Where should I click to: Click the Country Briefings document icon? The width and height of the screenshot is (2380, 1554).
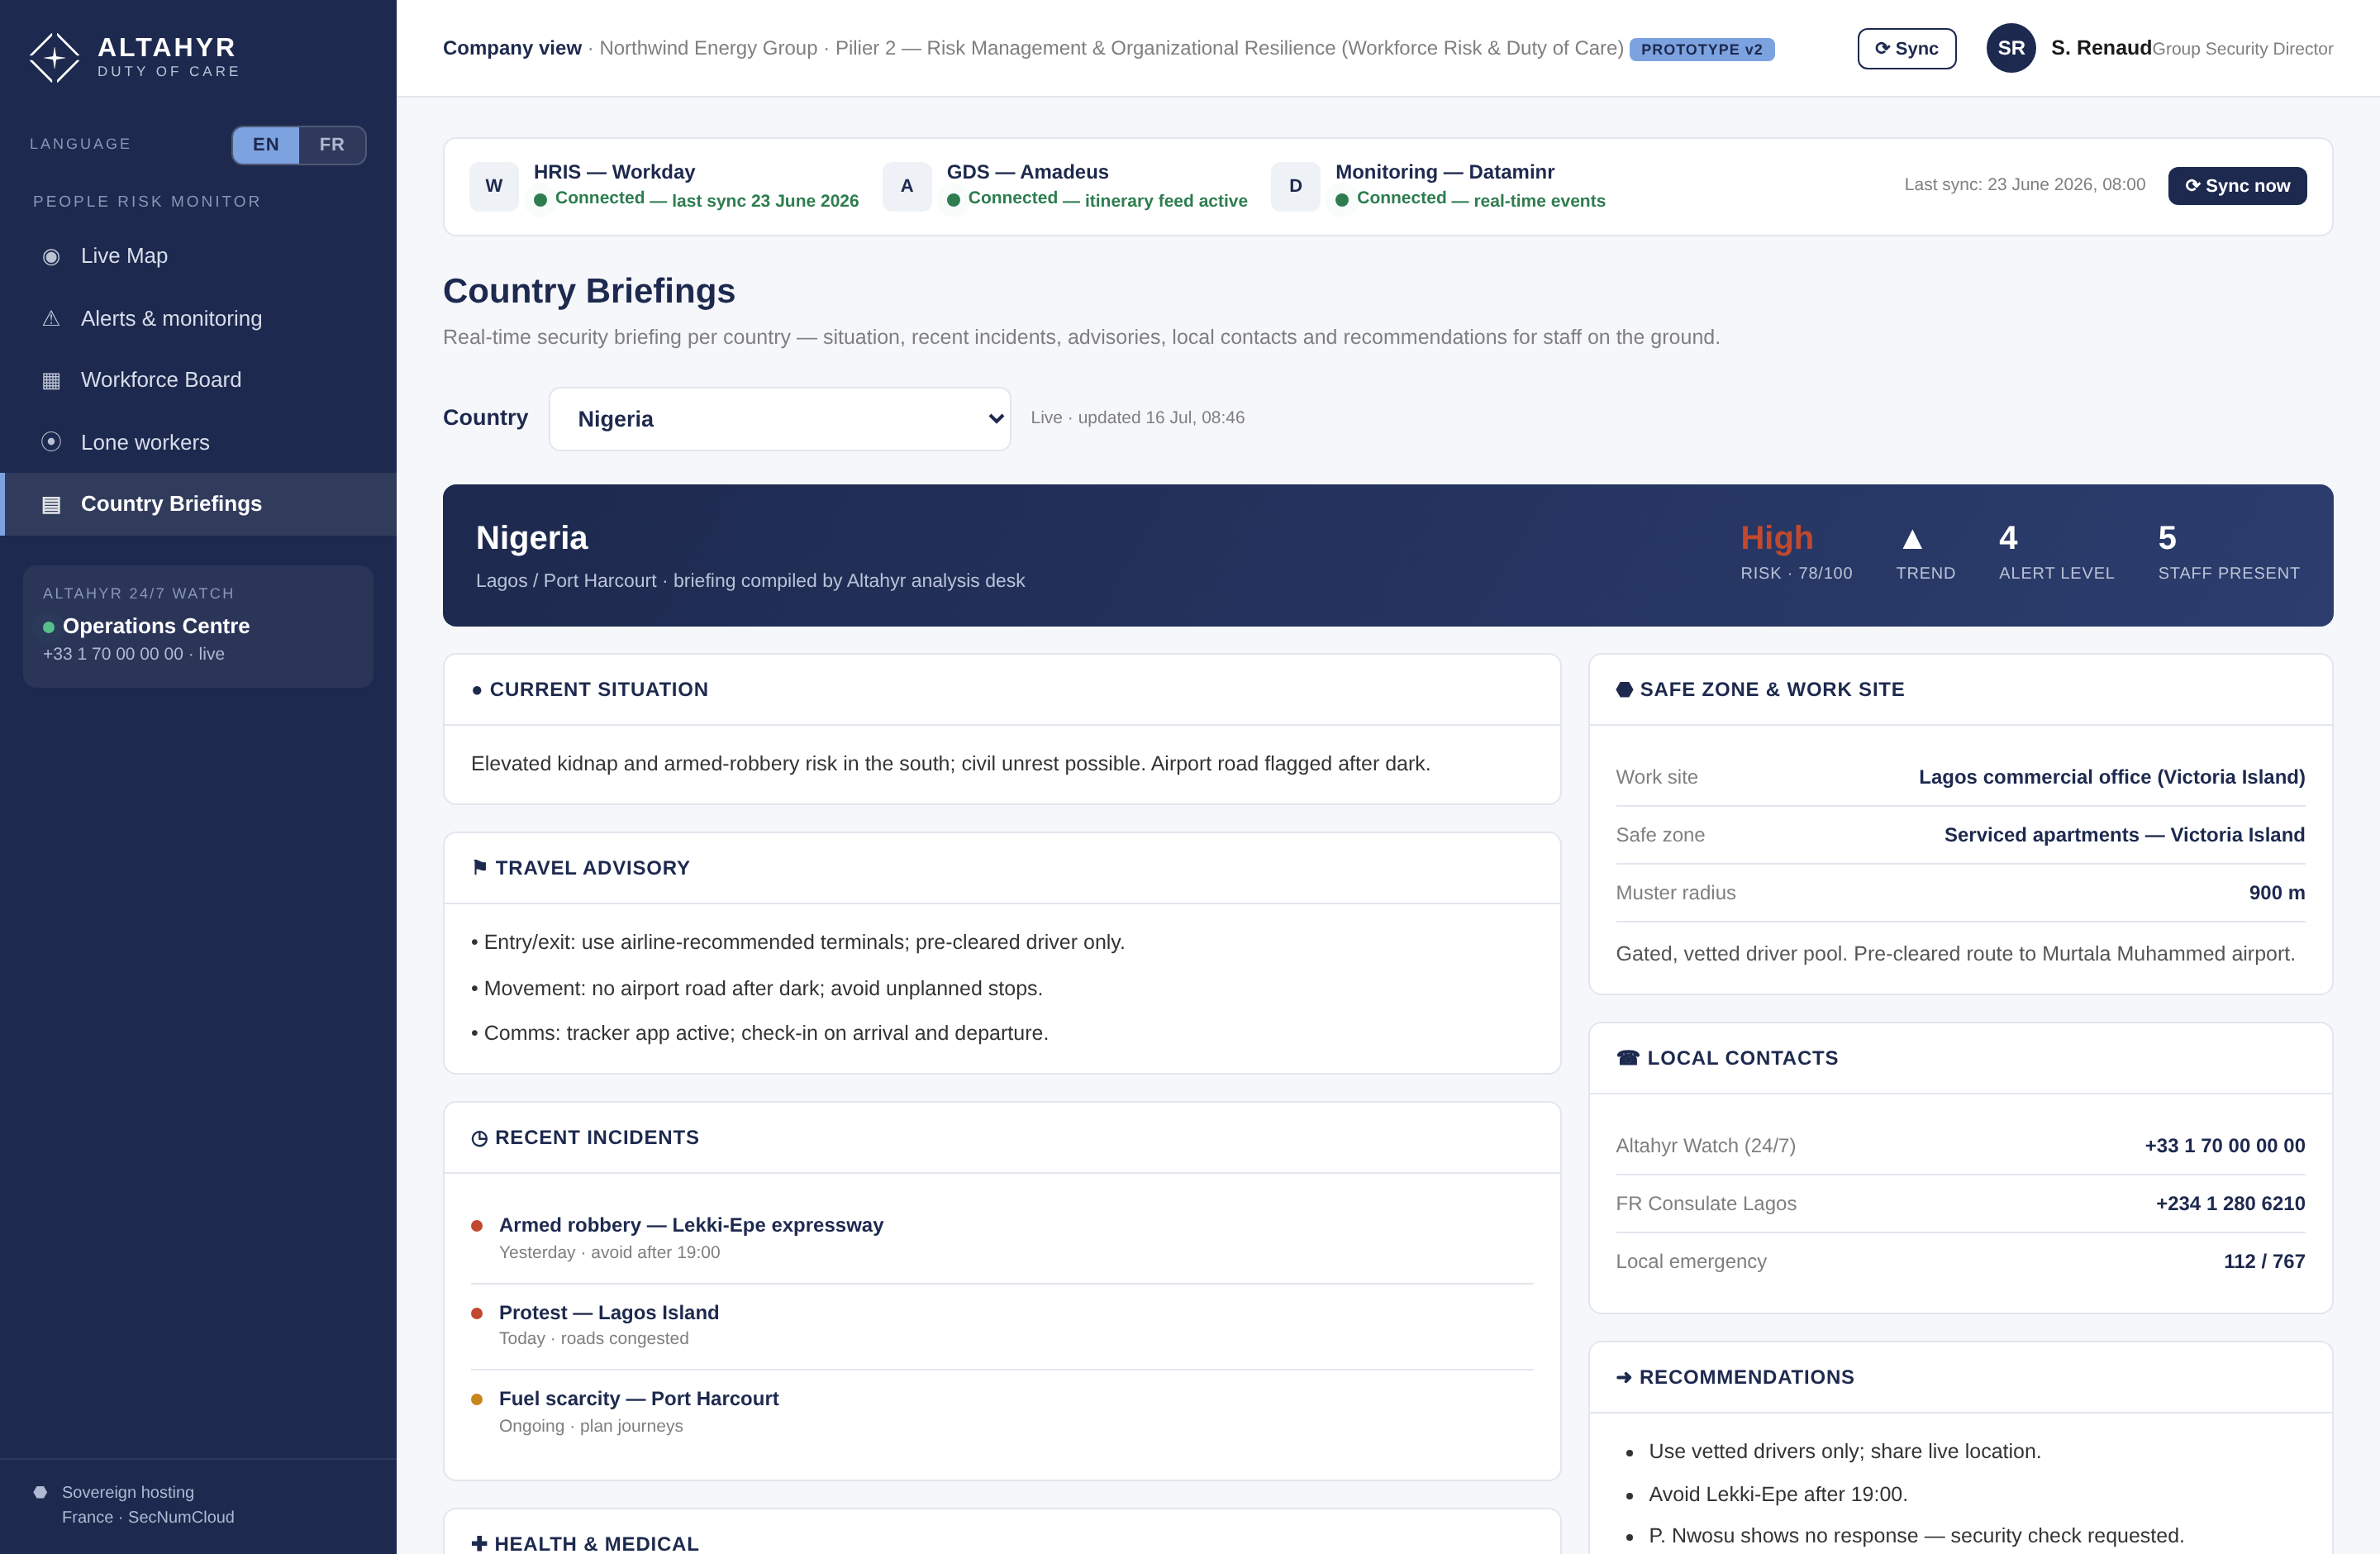tap(51, 504)
